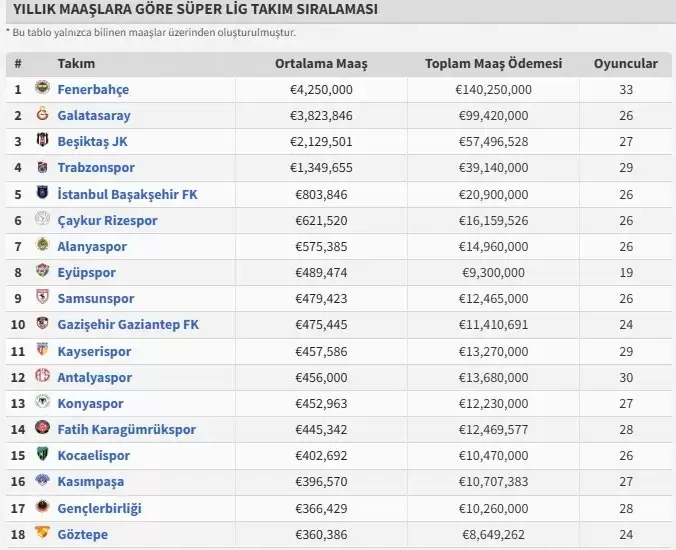This screenshot has height=550, width=676.
Task: Sort by Toplam Maaş Ödemesi column header
Action: 493,63
